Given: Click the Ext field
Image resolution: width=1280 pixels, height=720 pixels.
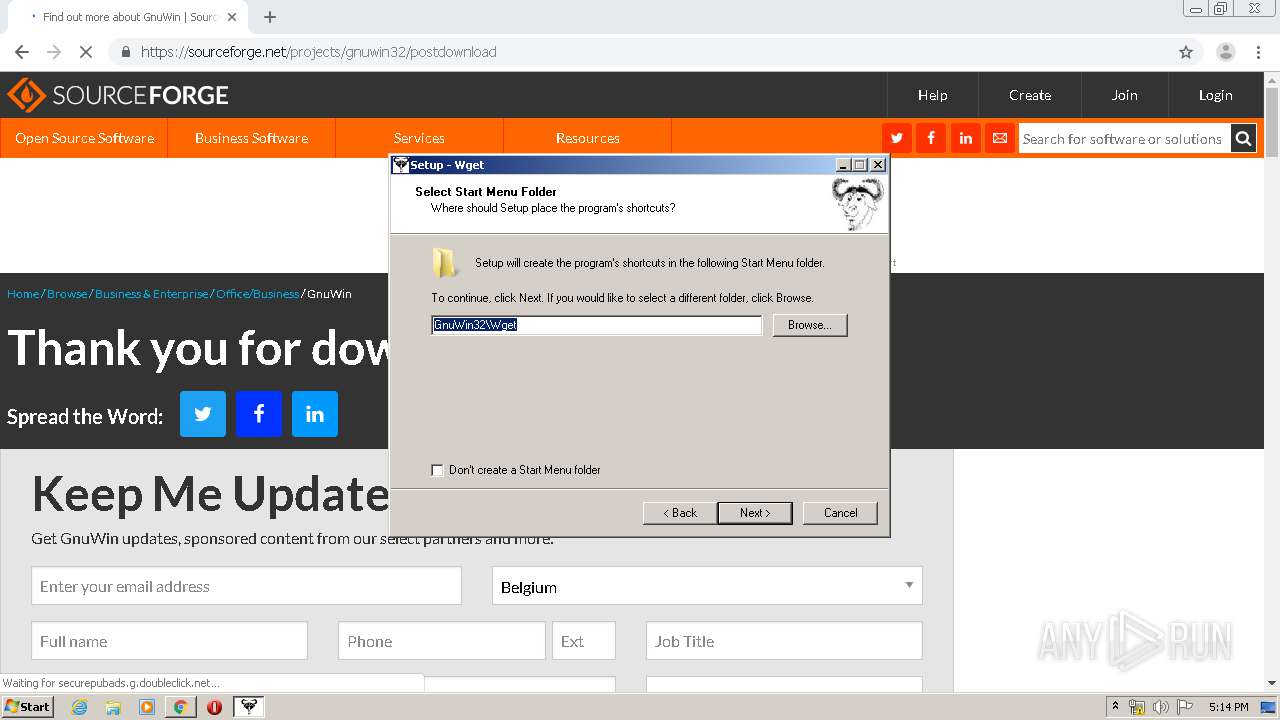Looking at the screenshot, I should coord(584,641).
